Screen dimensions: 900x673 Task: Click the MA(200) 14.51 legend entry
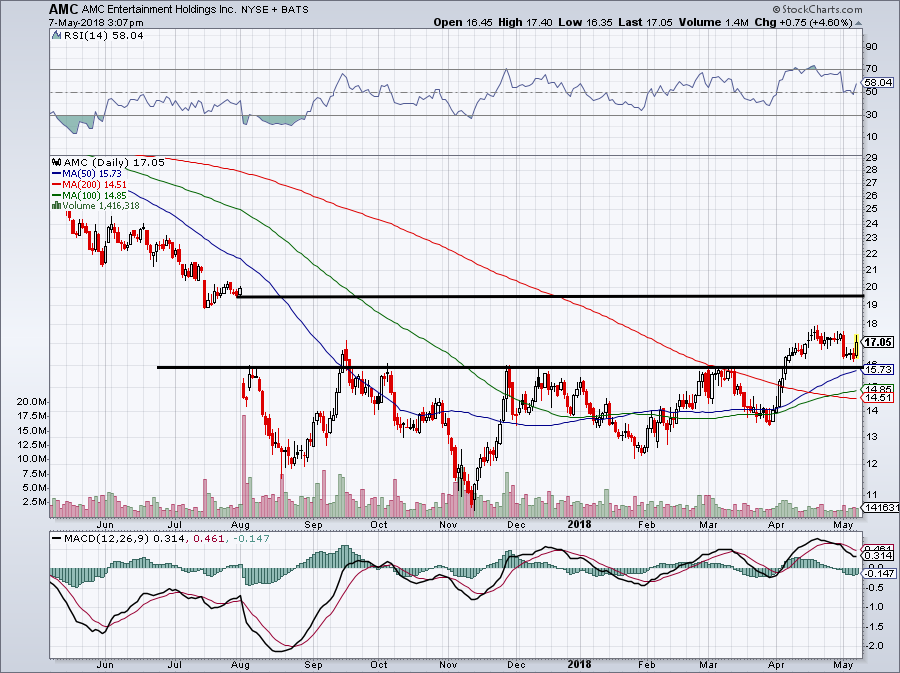click(94, 184)
